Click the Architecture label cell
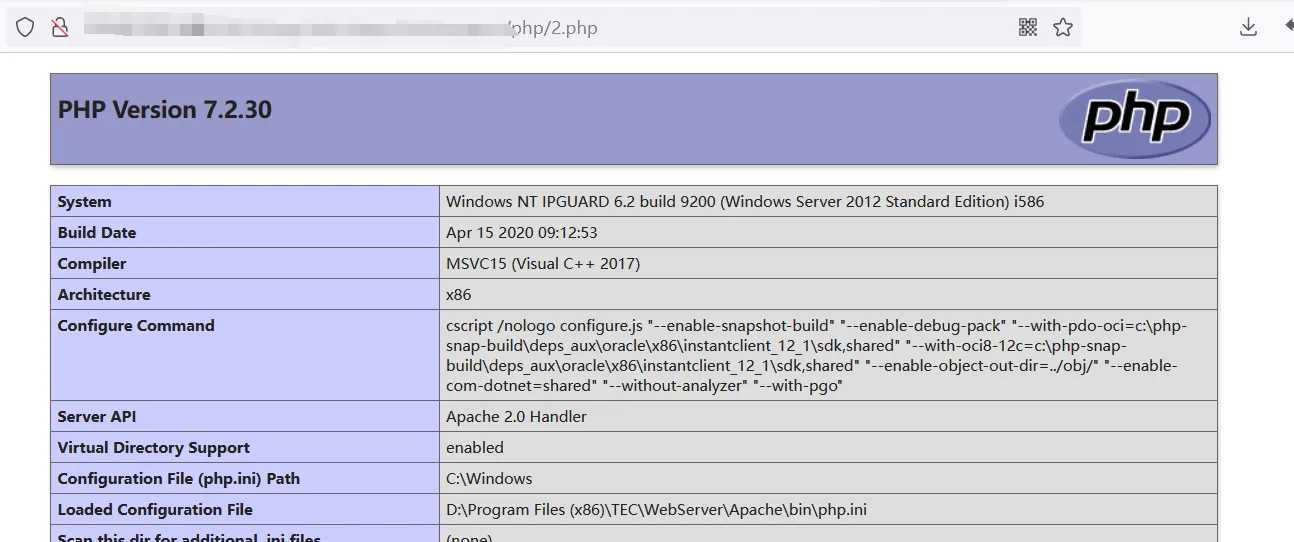The image size is (1294, 542). pyautogui.click(x=245, y=294)
